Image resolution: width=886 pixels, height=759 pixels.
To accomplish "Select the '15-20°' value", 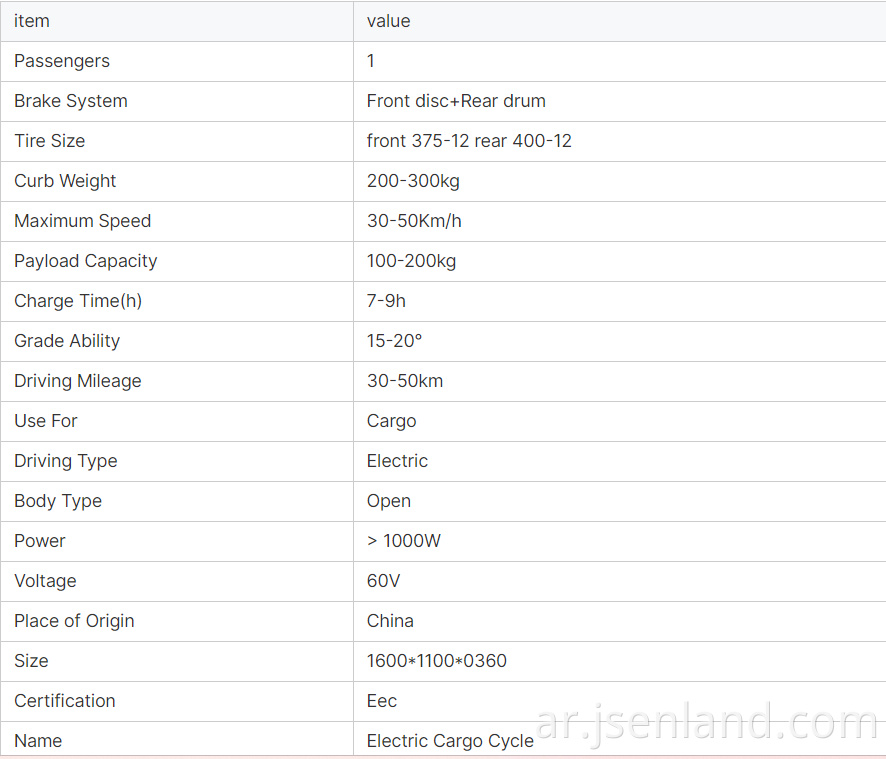I will (x=394, y=341).
